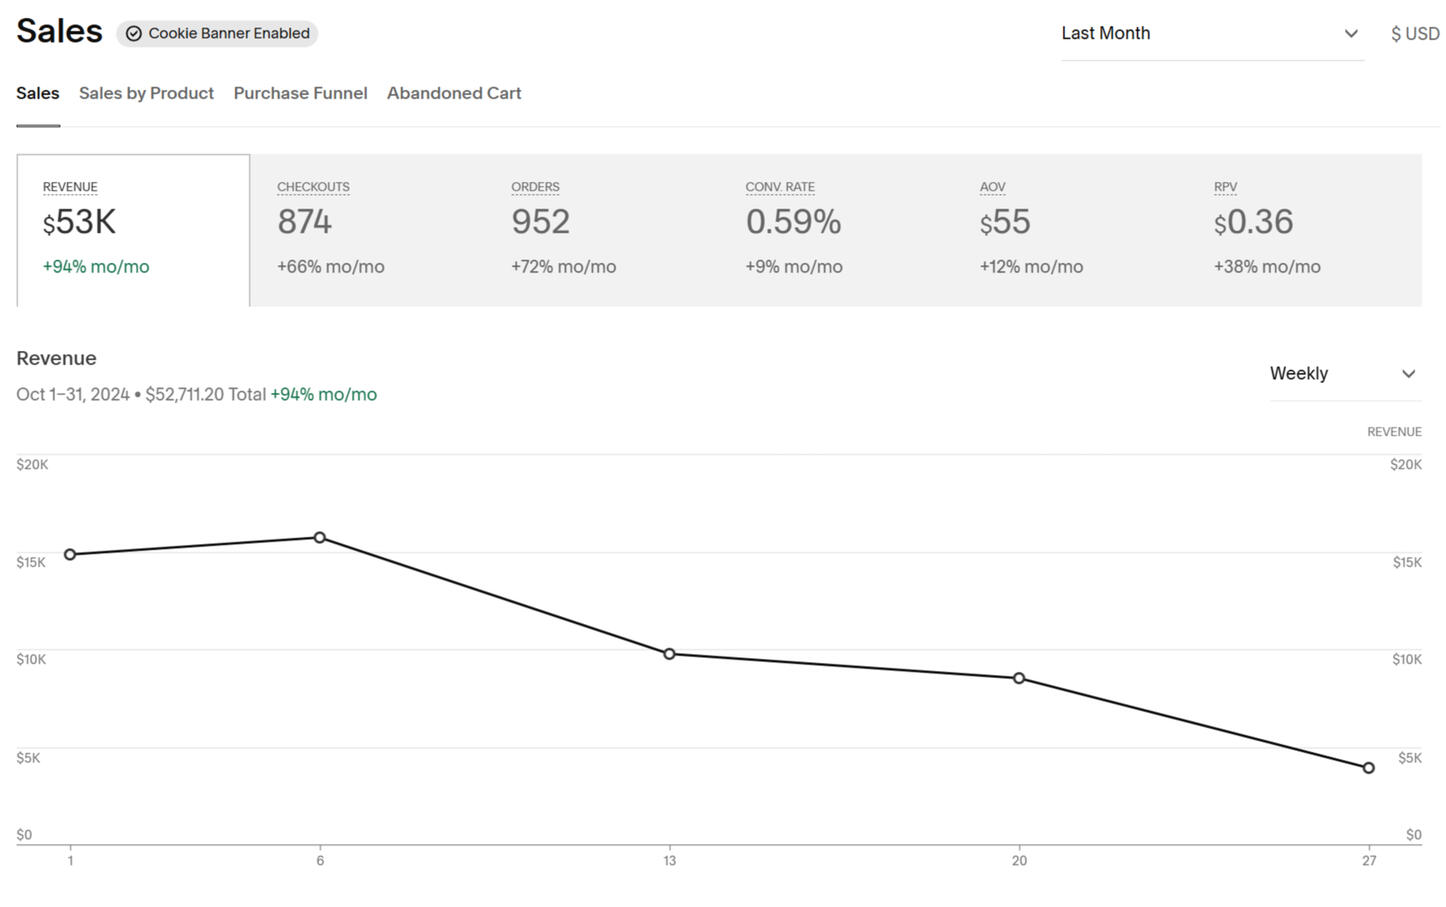This screenshot has height=907, width=1446.
Task: Click the Cookie Banner Enabled checkmark icon
Action: click(x=133, y=34)
